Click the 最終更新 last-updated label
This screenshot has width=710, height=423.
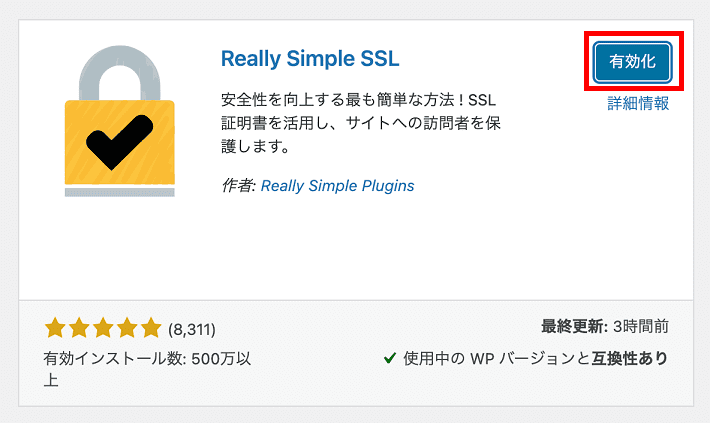click(575, 326)
